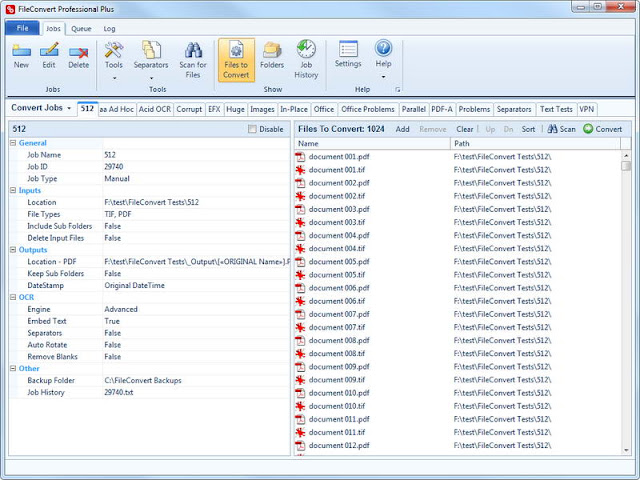Open the Settings icon in ribbon
Viewport: 640px width, 480px height.
click(x=348, y=49)
